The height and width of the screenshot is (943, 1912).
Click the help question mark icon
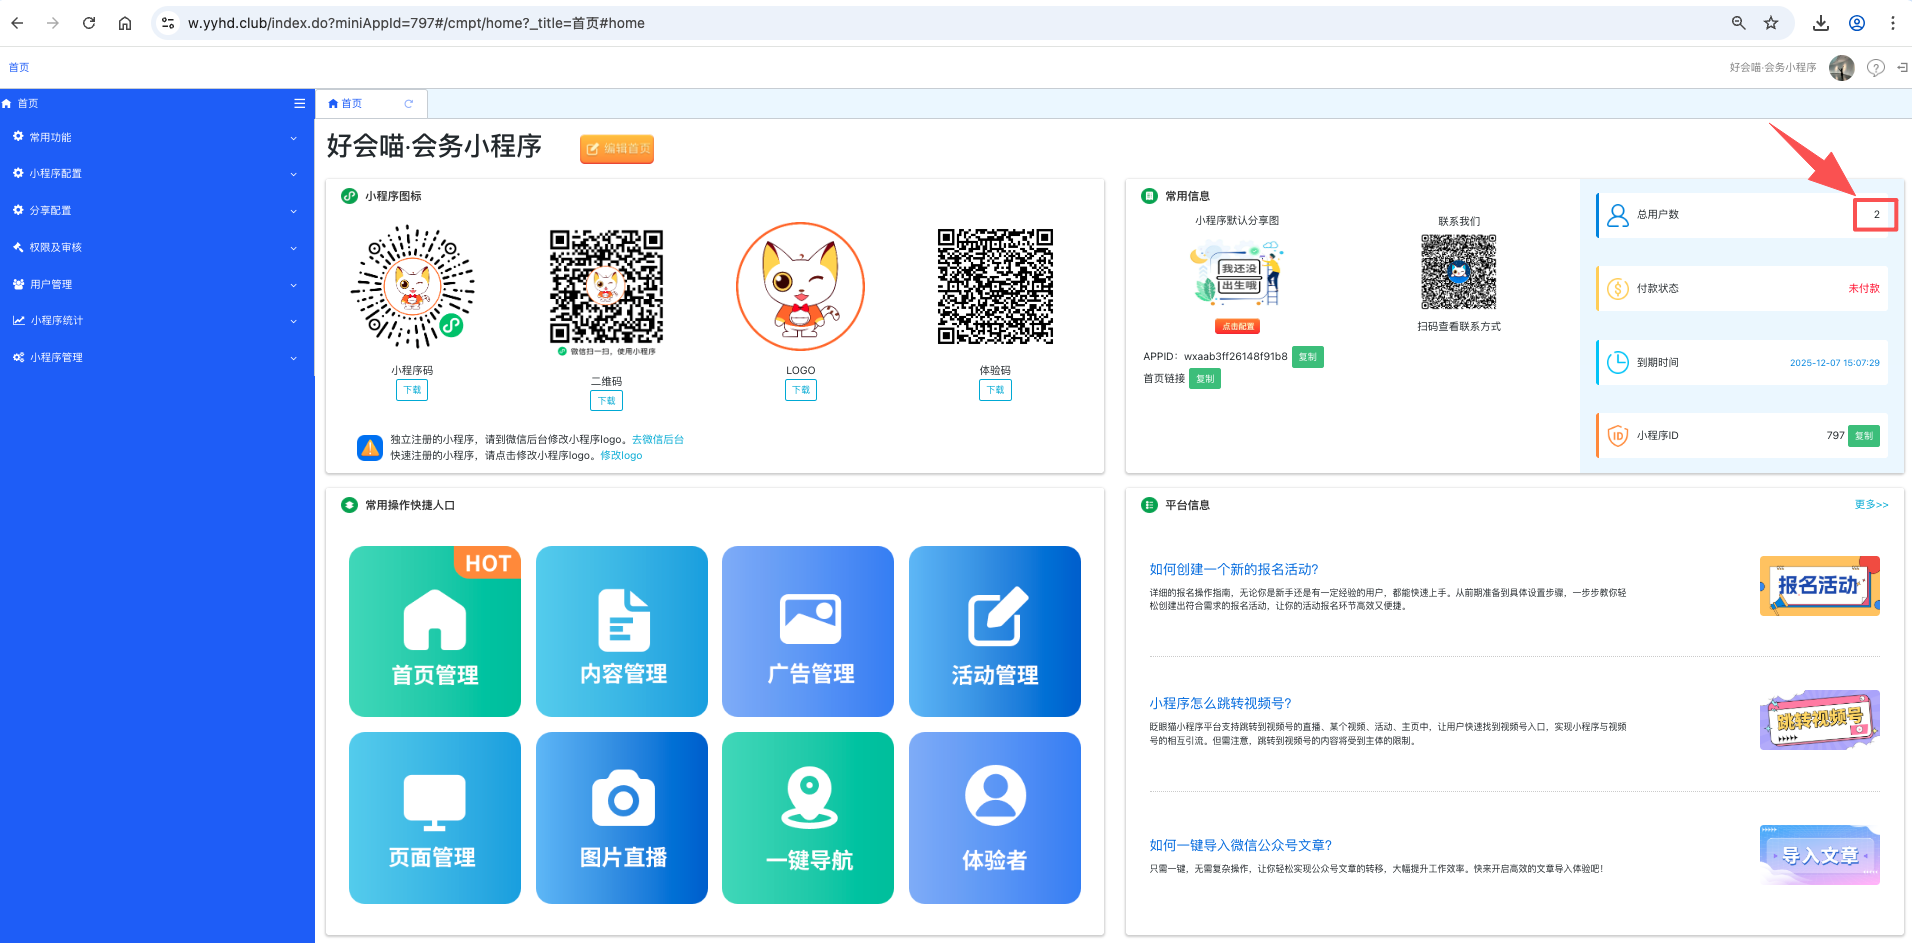click(x=1875, y=68)
